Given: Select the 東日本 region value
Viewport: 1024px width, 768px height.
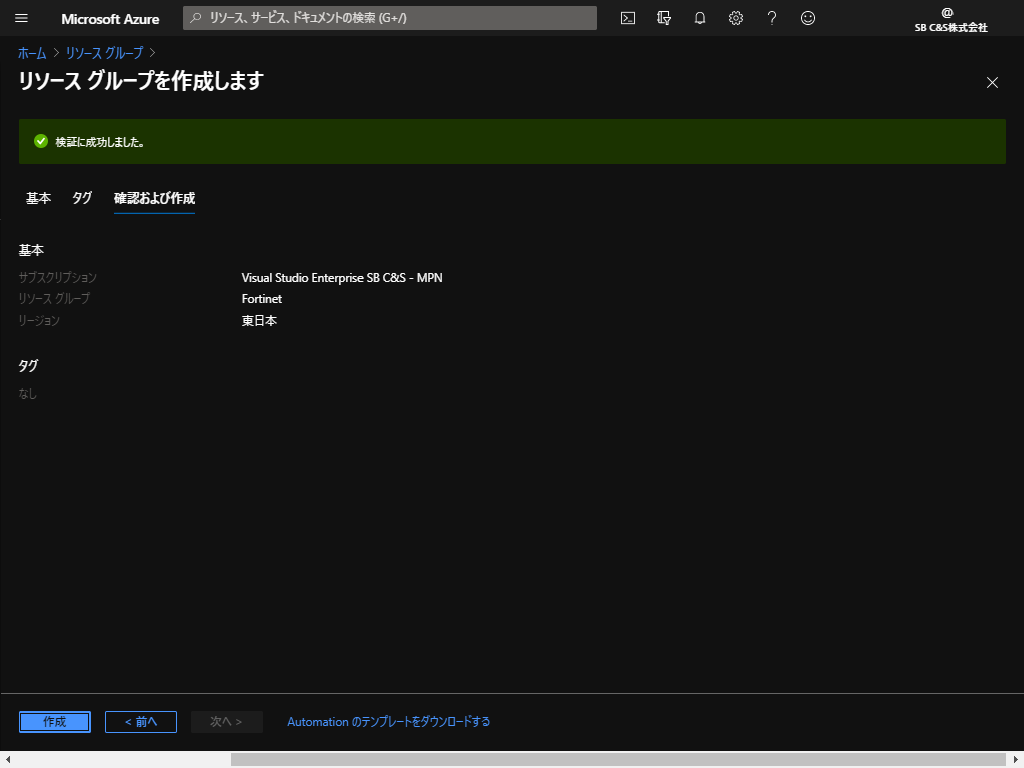Looking at the screenshot, I should (x=259, y=321).
